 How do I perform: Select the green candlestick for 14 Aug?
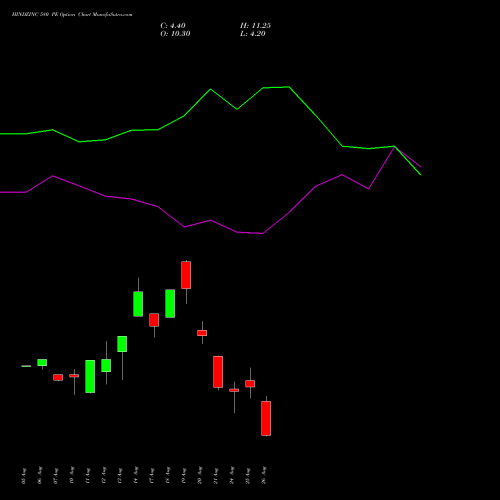coord(138,304)
